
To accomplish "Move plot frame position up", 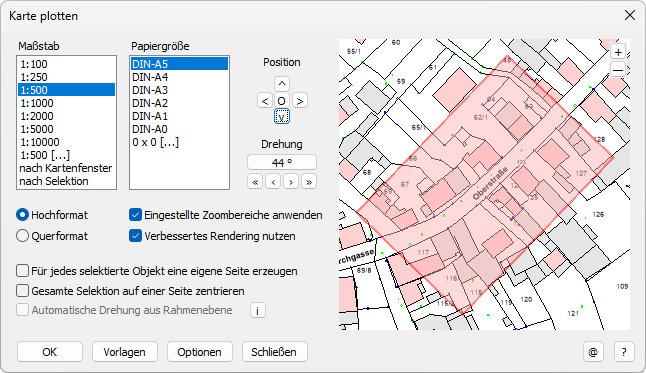I will coord(282,84).
